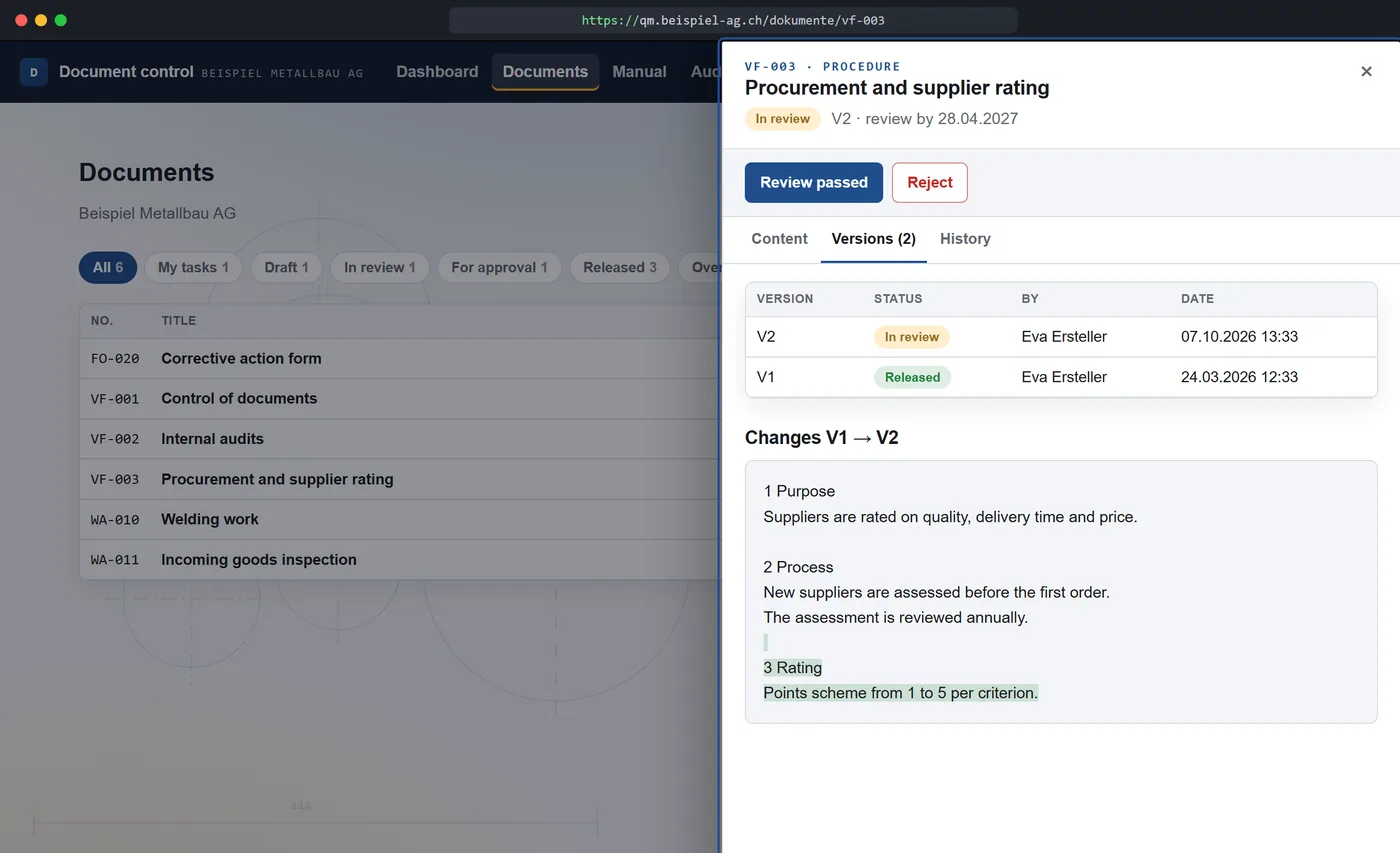Open Incoming goods inspection document

pos(400,559)
